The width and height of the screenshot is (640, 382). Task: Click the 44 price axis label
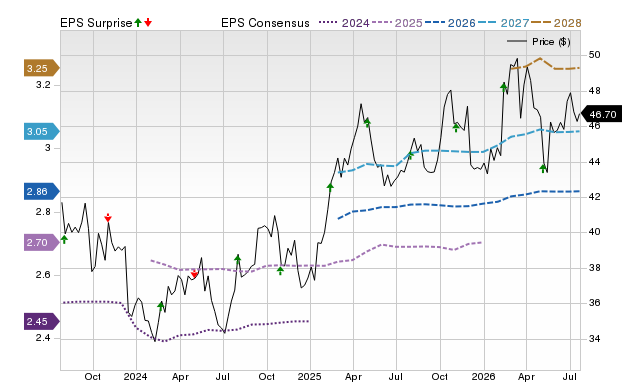point(595,162)
